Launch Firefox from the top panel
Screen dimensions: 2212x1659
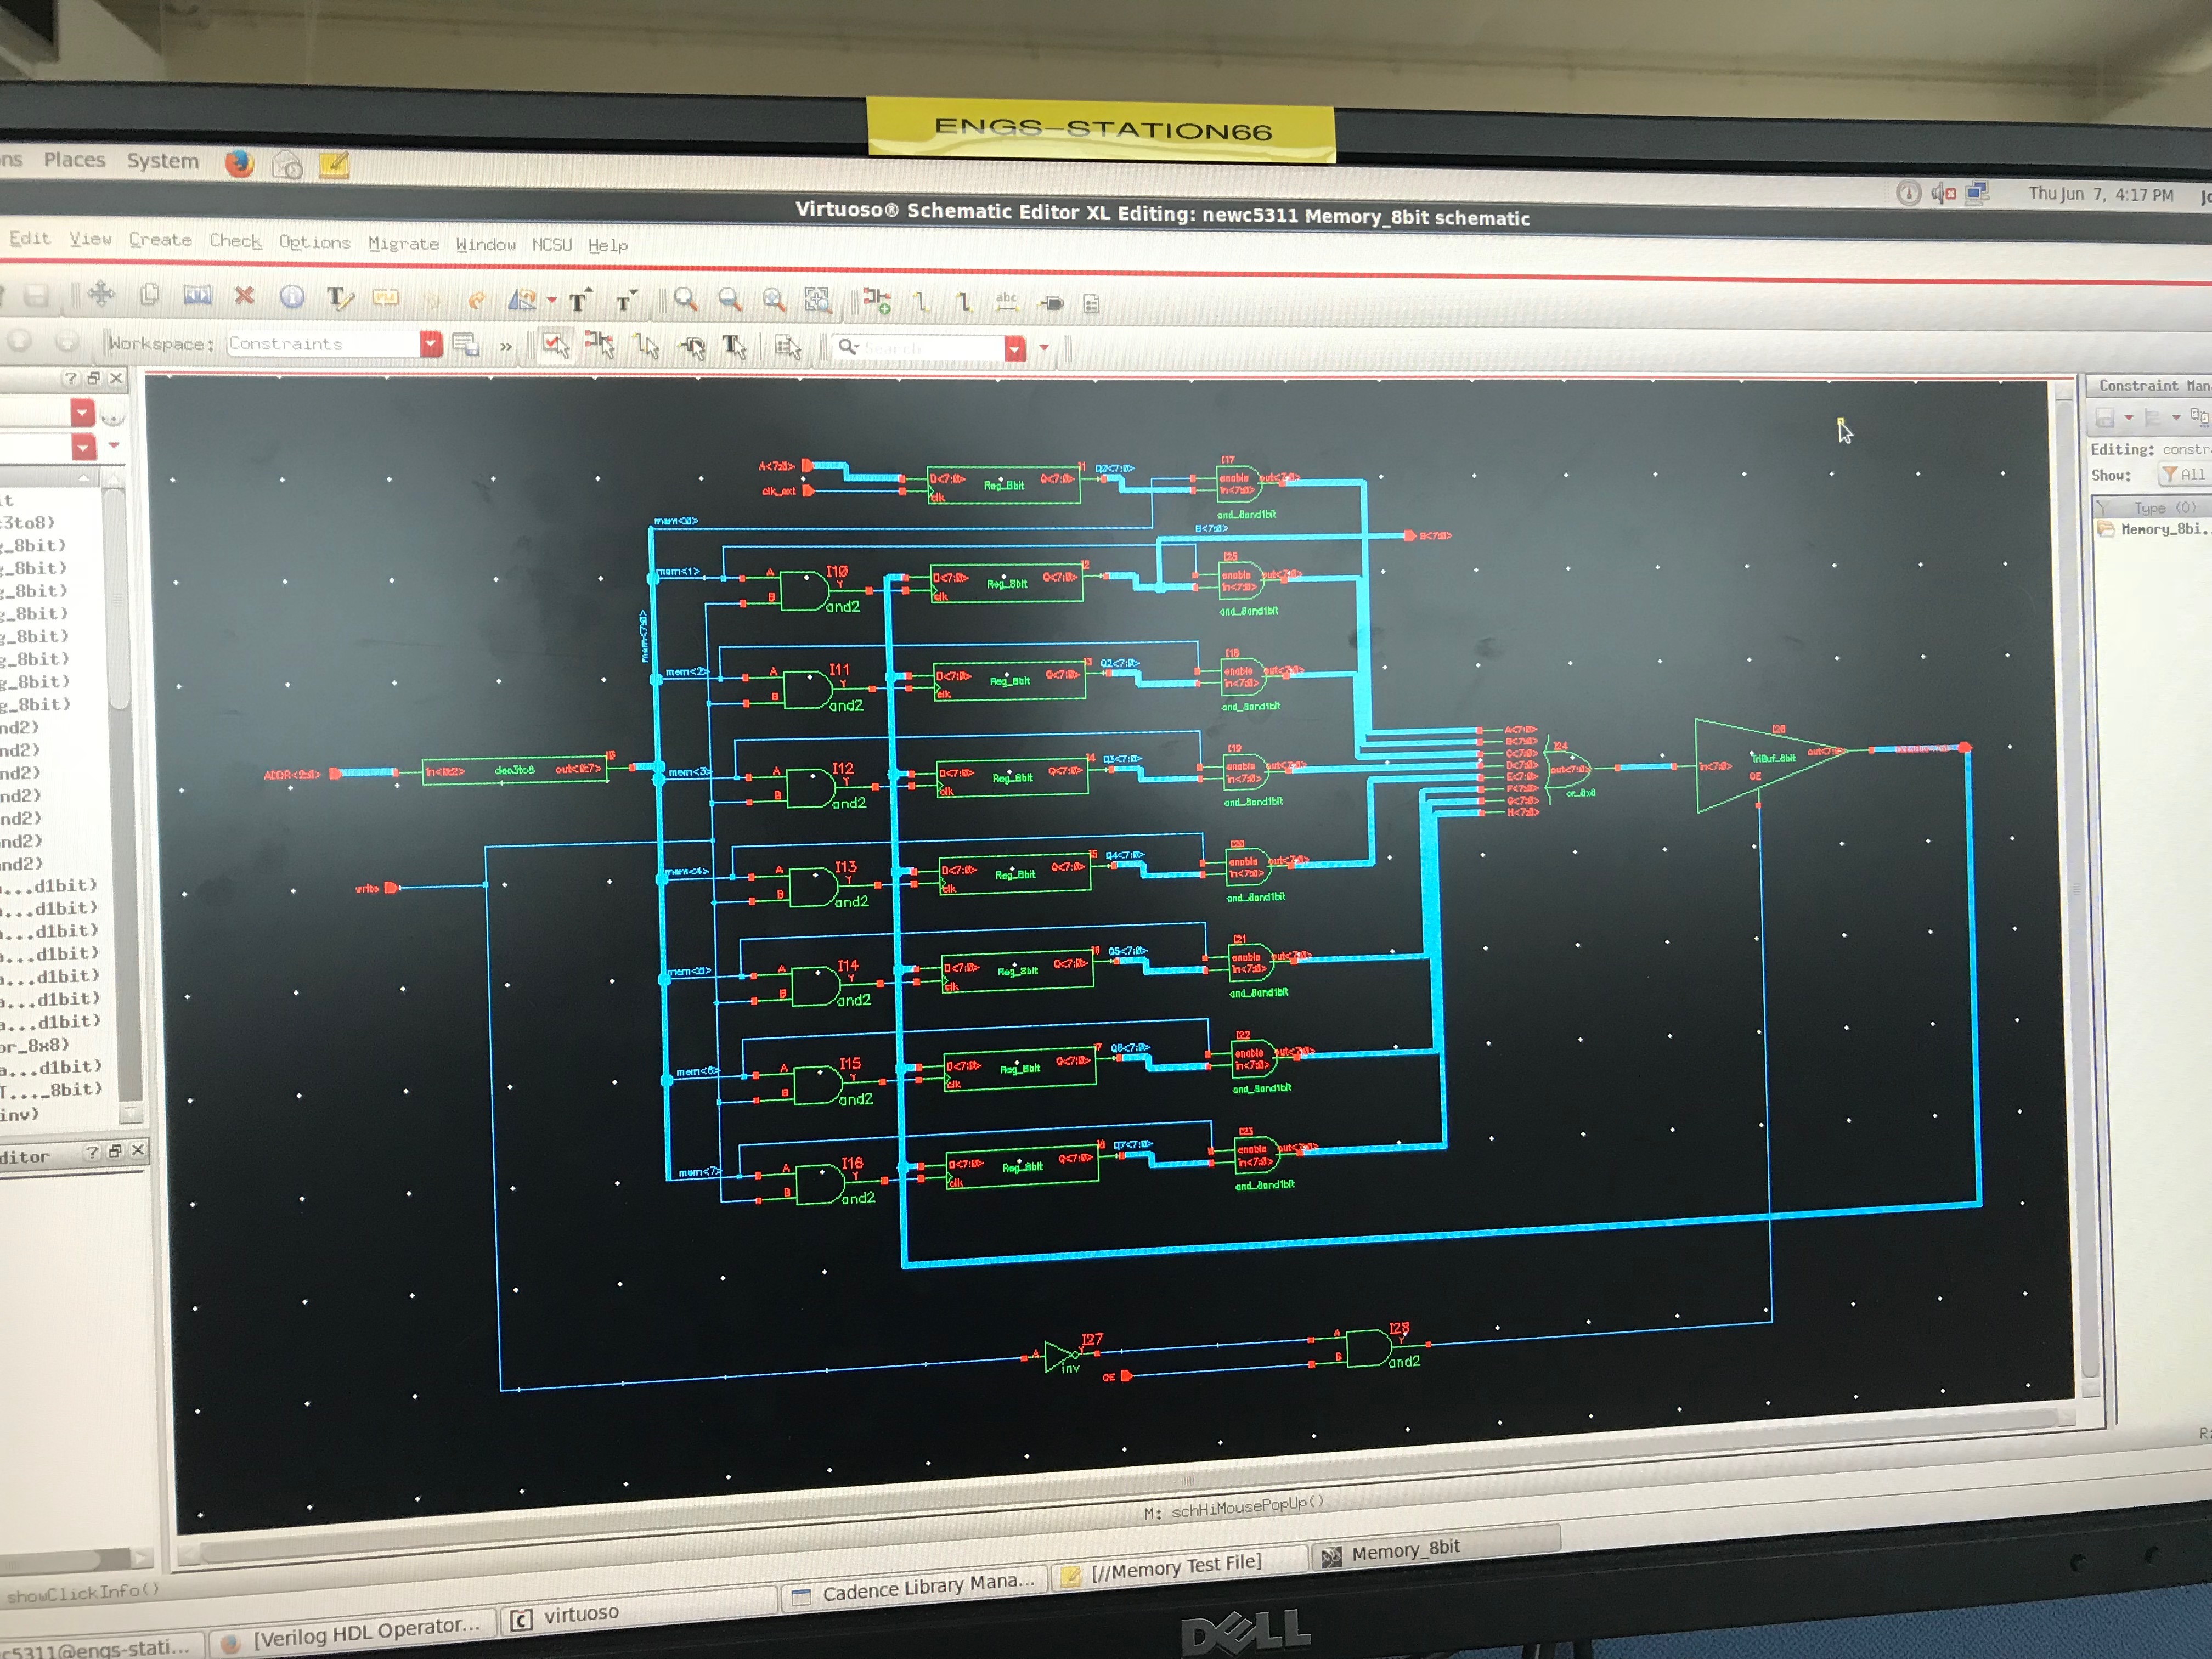(x=239, y=164)
